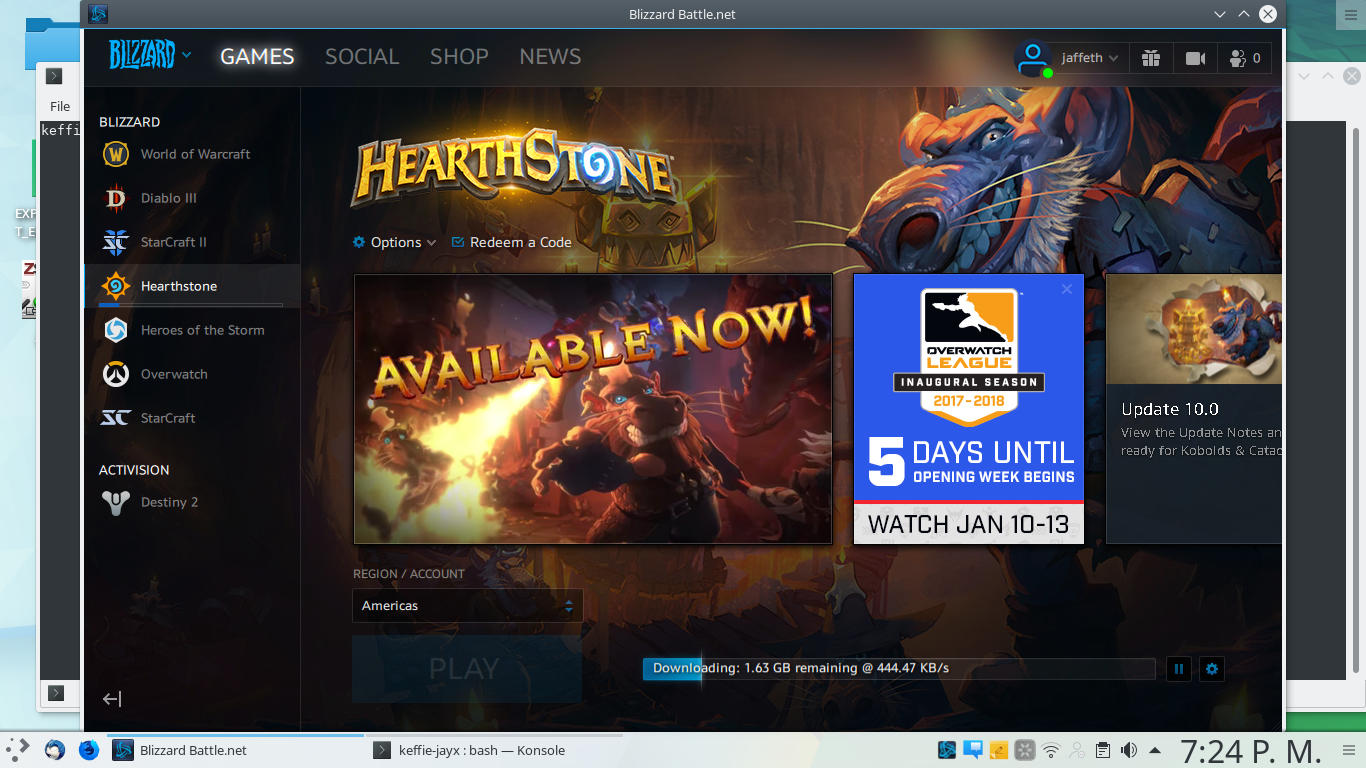Open the panel hamburger menu at taskbar end
Screen dimensions: 1366x768
tap(1351, 750)
